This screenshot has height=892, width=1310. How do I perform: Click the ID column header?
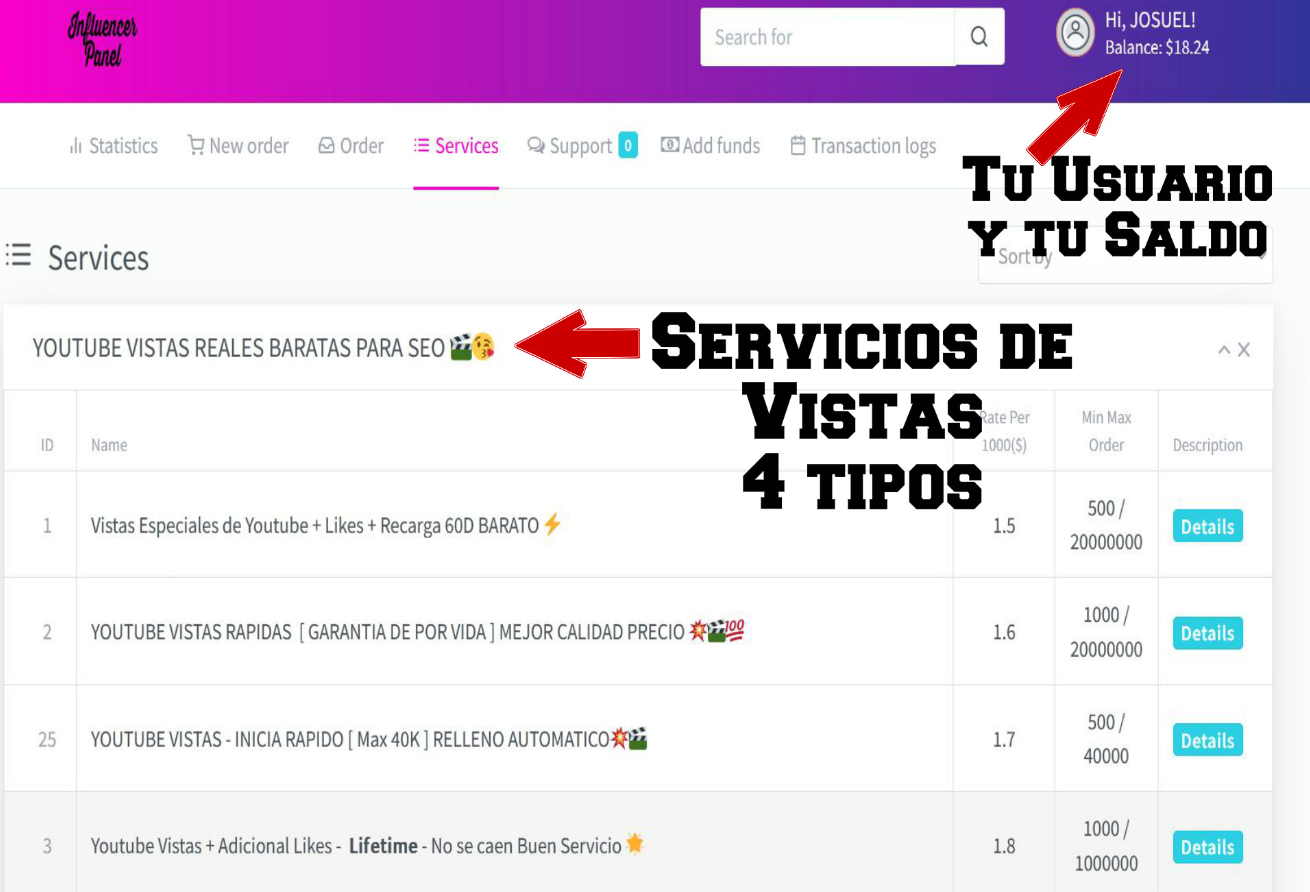(x=47, y=445)
